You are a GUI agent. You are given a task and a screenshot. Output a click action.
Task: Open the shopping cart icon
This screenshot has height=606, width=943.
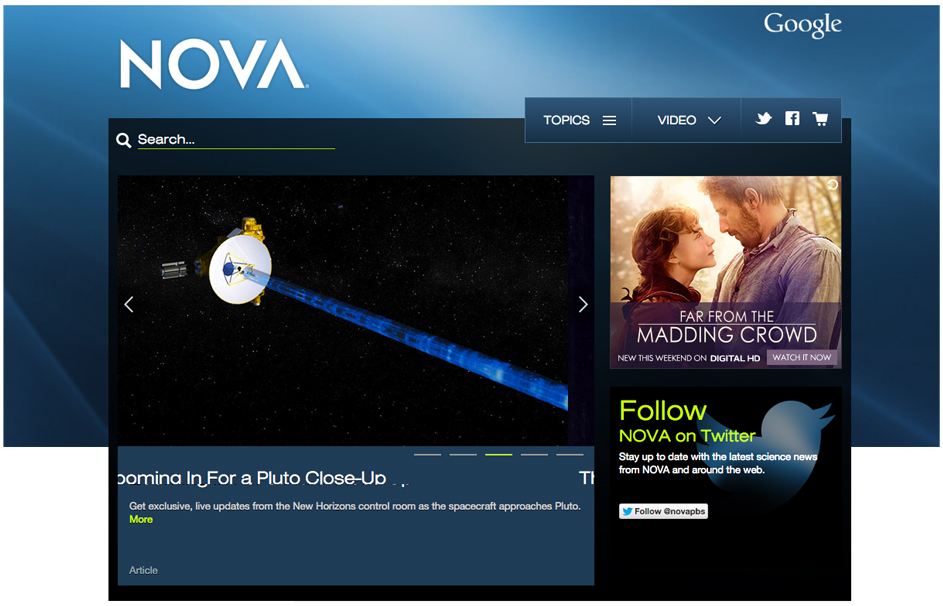(820, 118)
